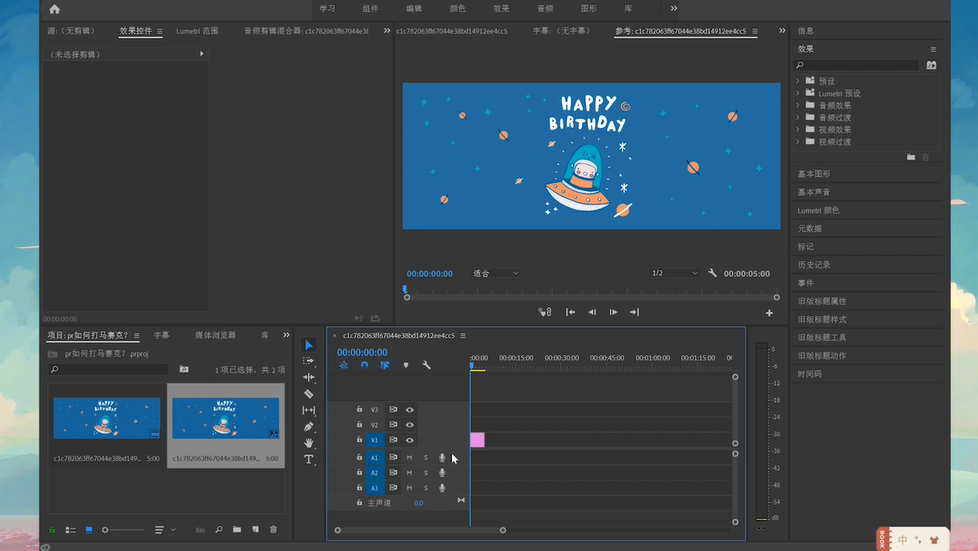Select the Selection tool arrow

tap(309, 345)
